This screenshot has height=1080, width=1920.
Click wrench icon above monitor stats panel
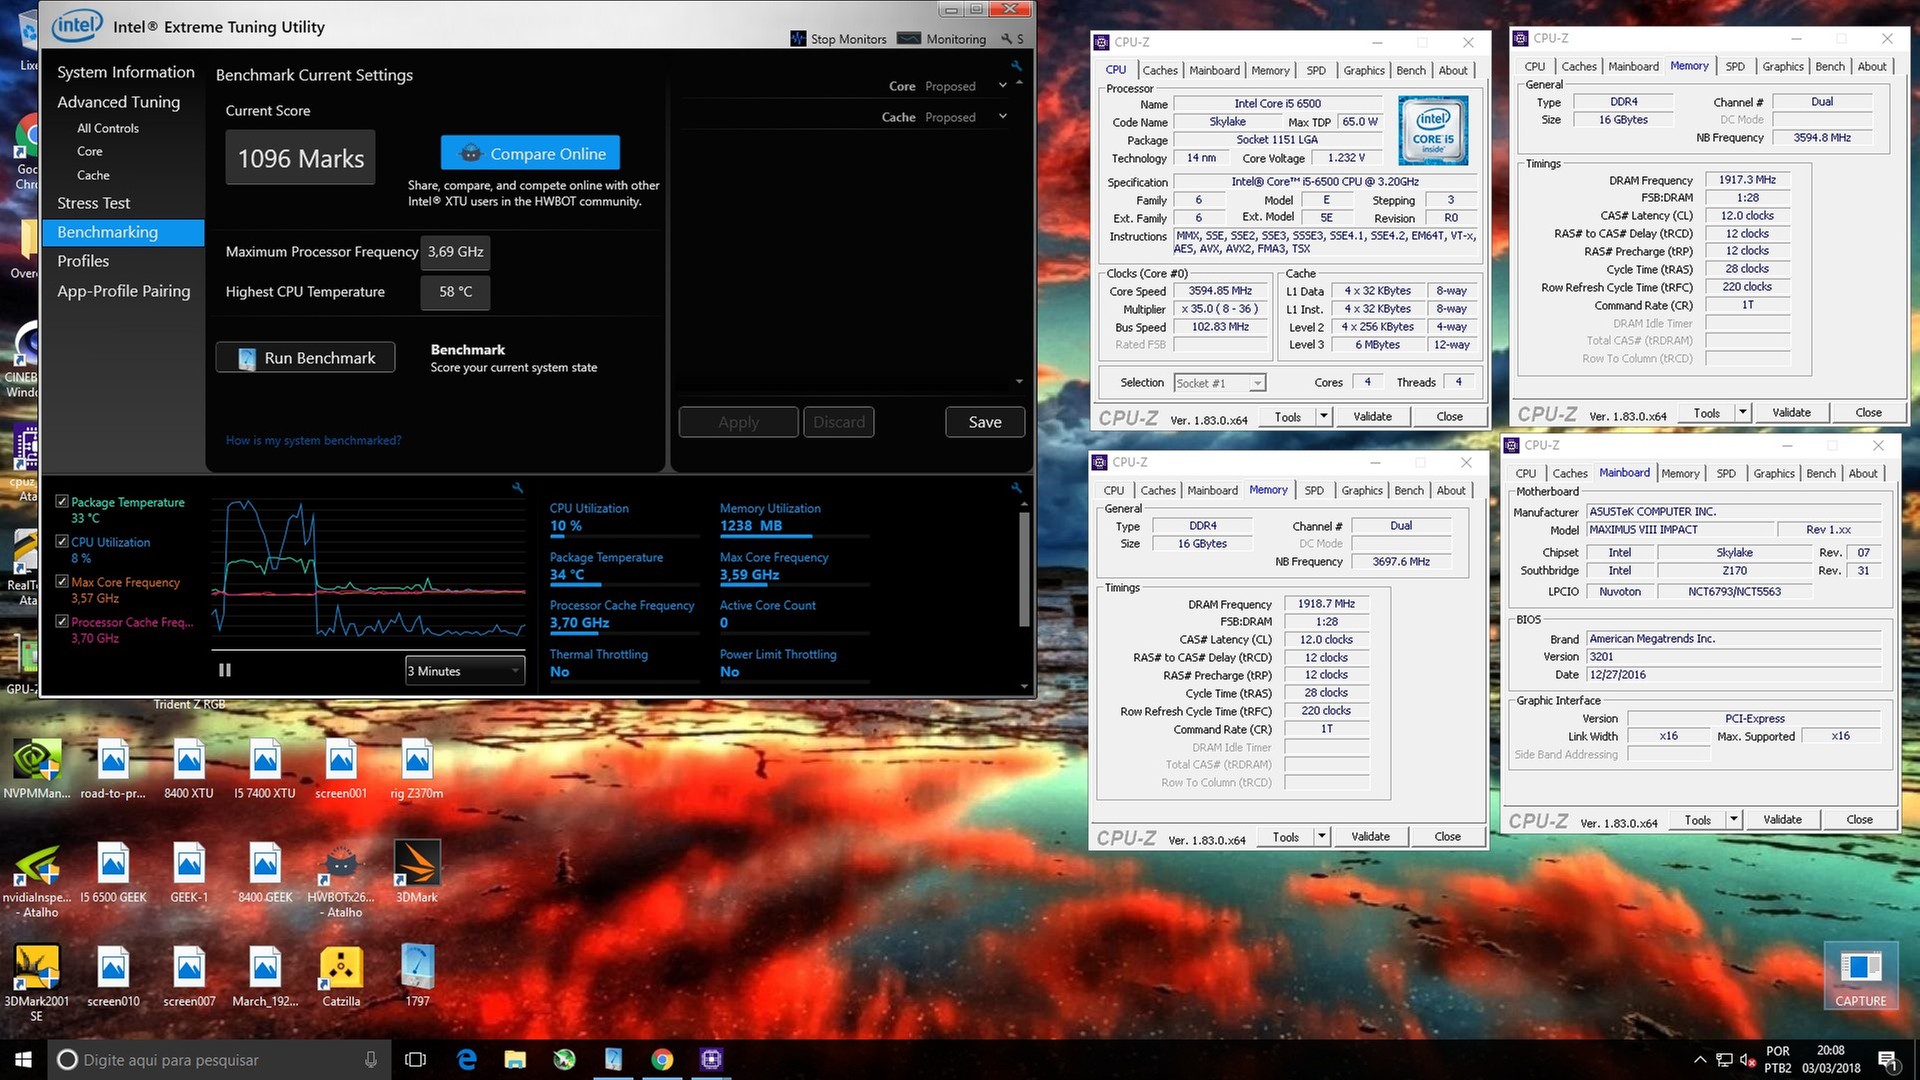[1016, 487]
